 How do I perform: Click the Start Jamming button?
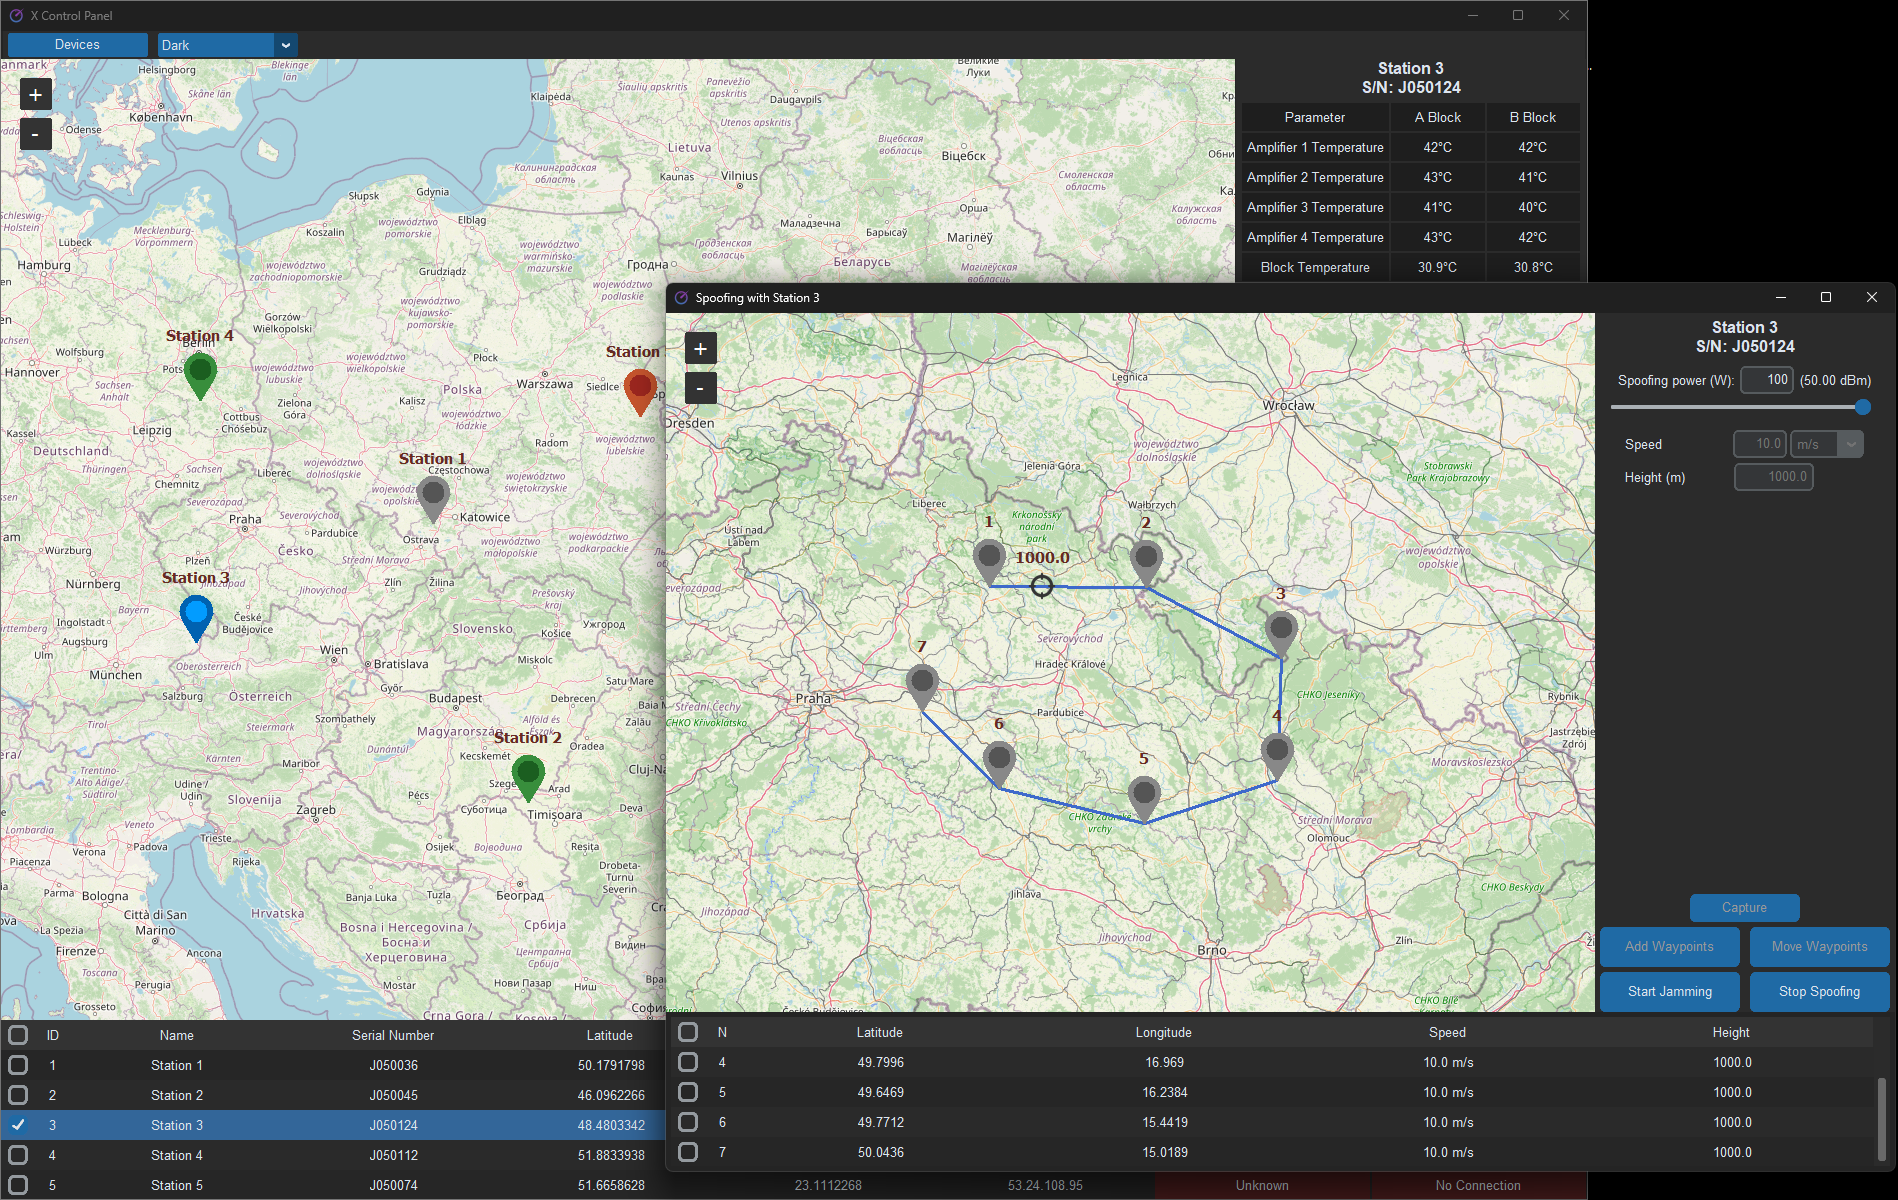(x=1669, y=991)
